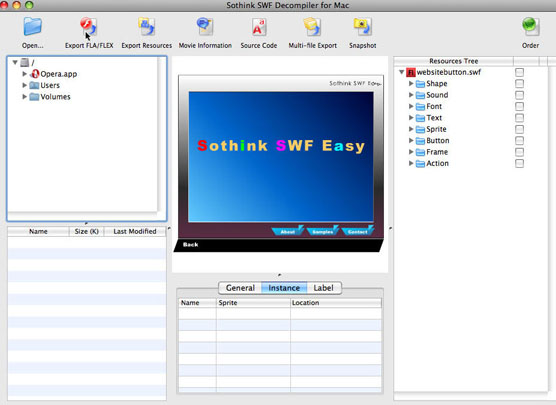Check the Sound resource checkbox
This screenshot has height=405, width=556.
[x=519, y=95]
